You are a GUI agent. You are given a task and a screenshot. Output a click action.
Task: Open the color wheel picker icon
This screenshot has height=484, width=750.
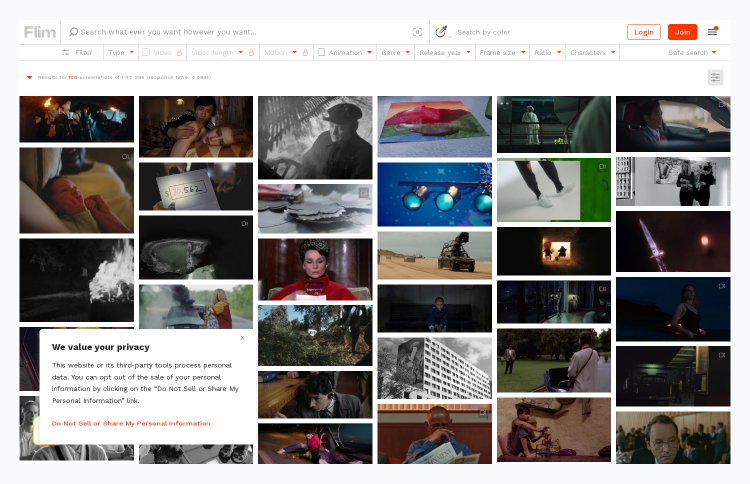click(441, 32)
